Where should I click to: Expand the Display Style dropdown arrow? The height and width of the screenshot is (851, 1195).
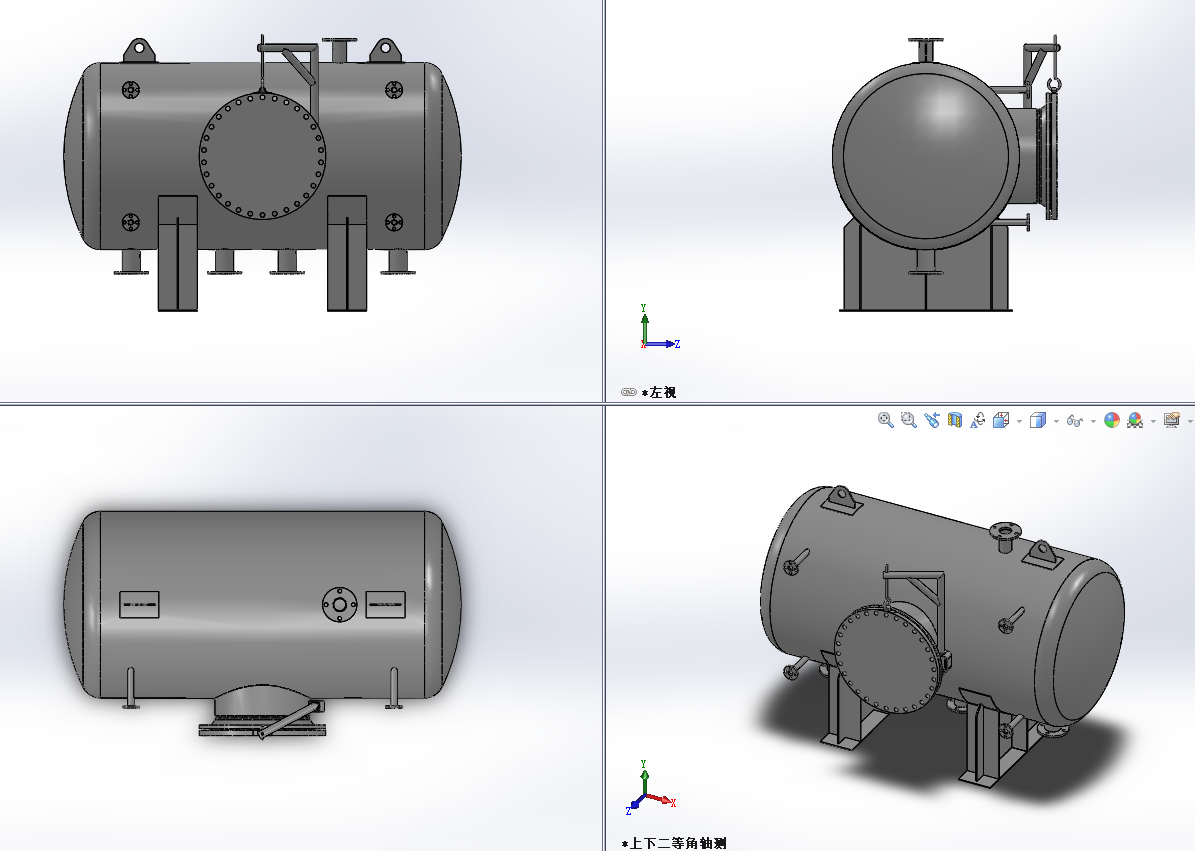tap(1056, 421)
